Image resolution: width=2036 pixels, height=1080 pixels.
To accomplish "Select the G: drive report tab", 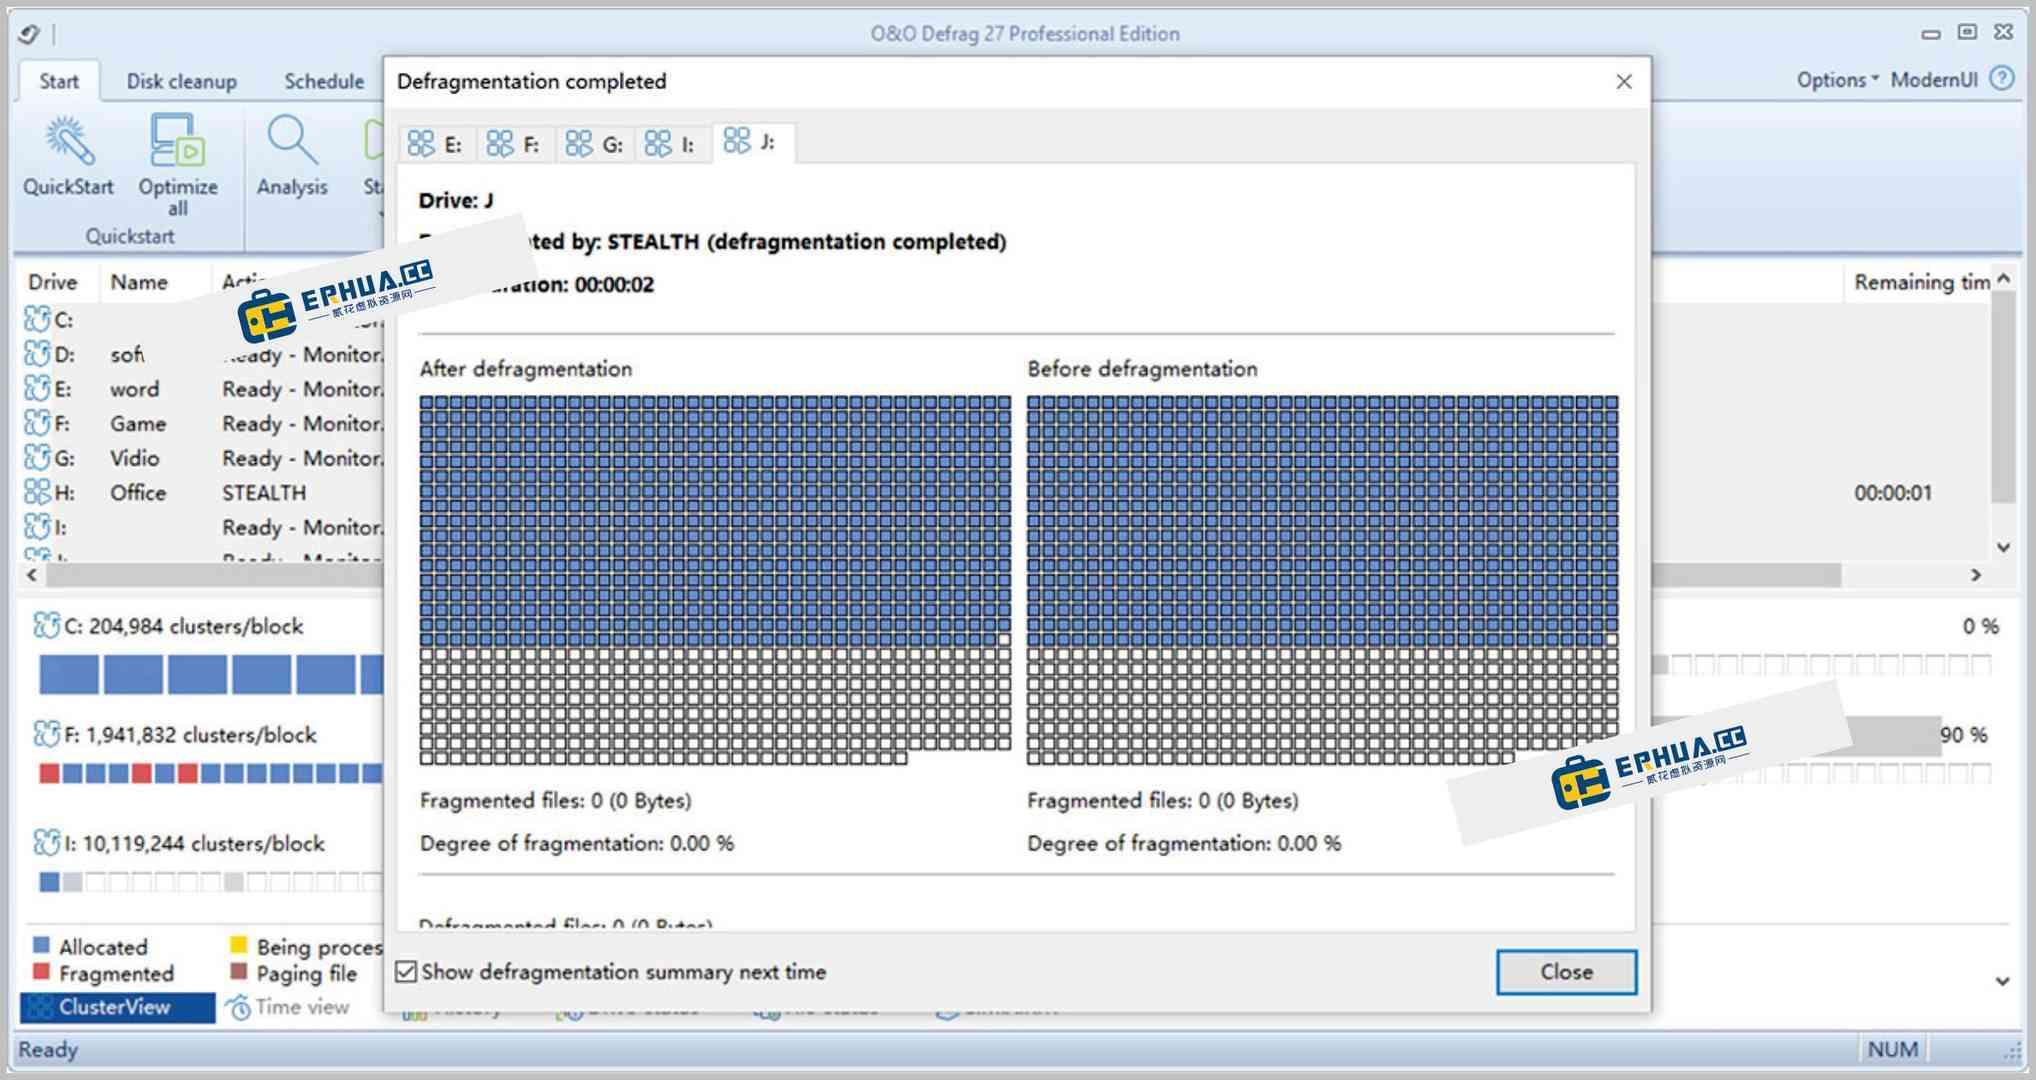I will [594, 144].
